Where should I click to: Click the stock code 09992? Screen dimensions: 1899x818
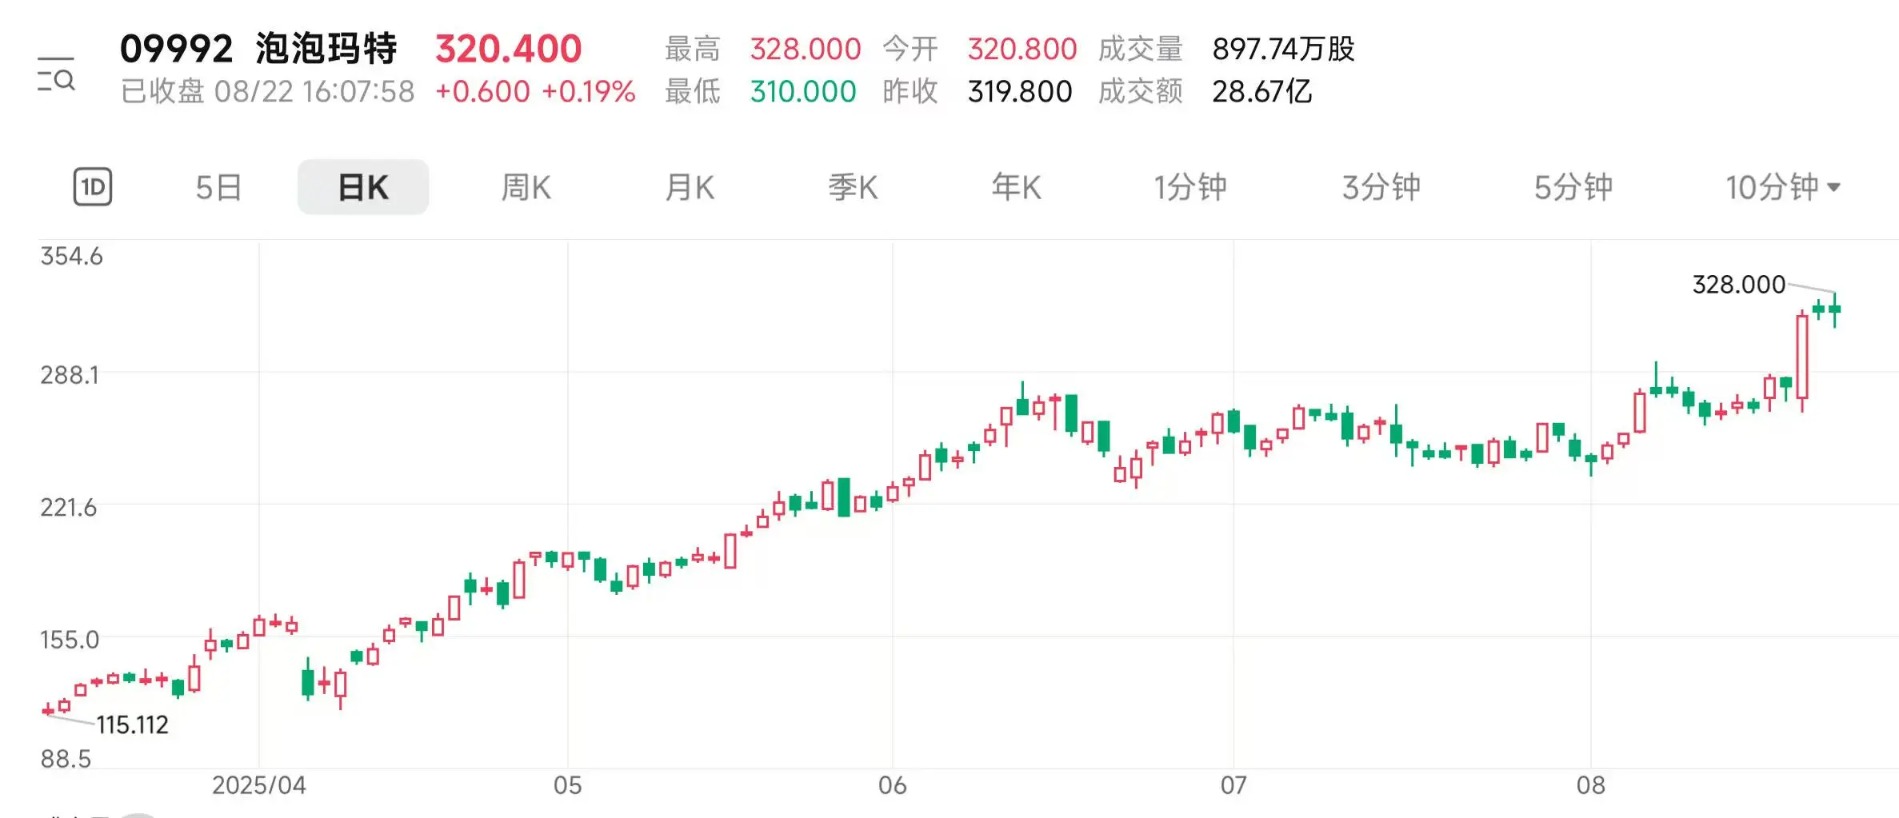click(176, 48)
